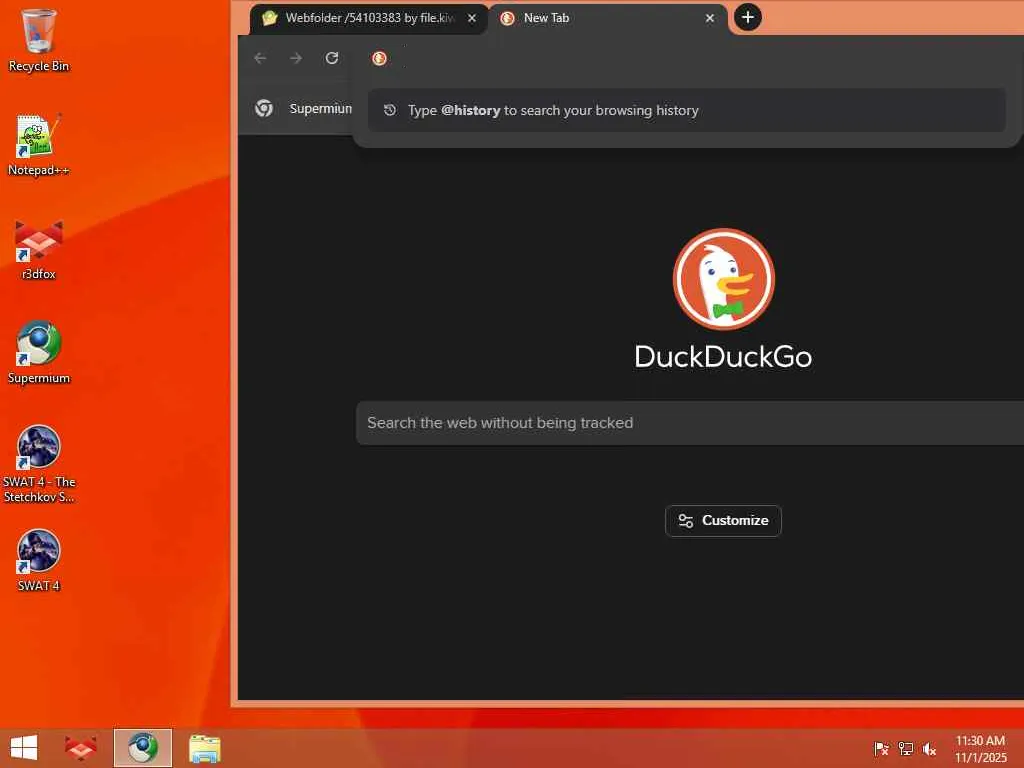Reload the current browser page
This screenshot has width=1024, height=768.
[332, 58]
